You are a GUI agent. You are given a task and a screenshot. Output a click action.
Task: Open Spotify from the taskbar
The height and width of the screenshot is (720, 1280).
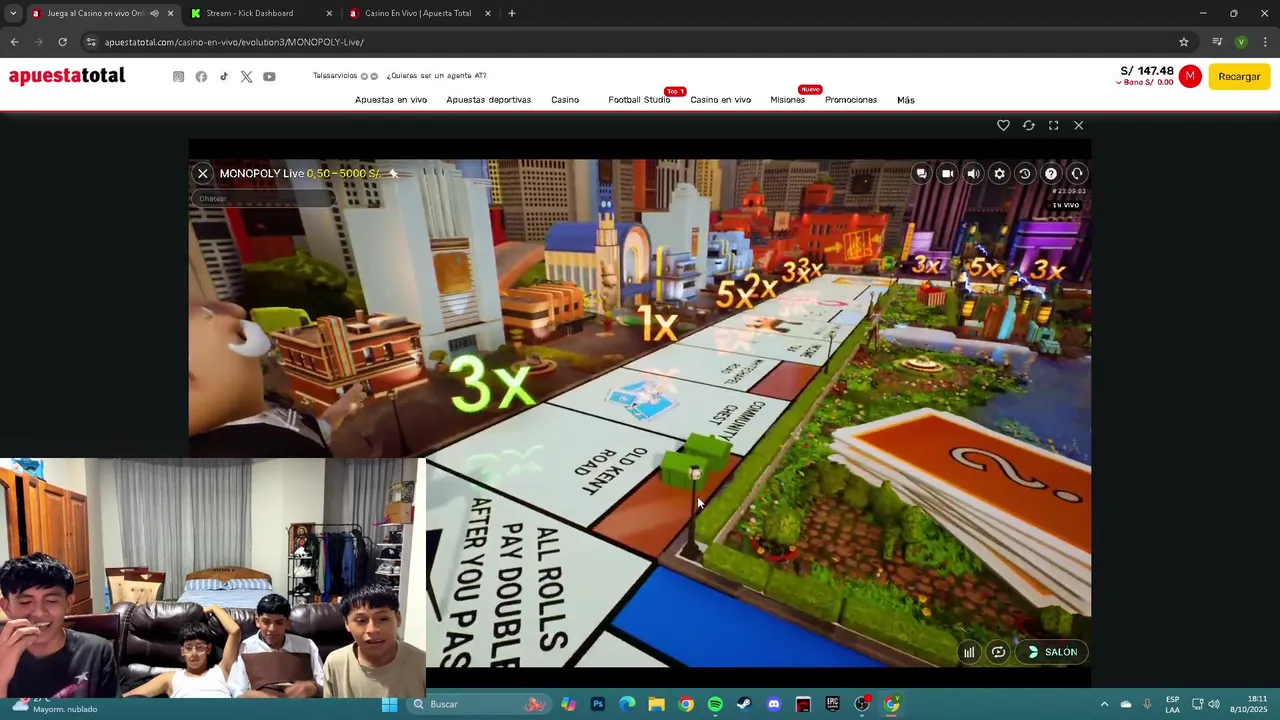coord(715,704)
